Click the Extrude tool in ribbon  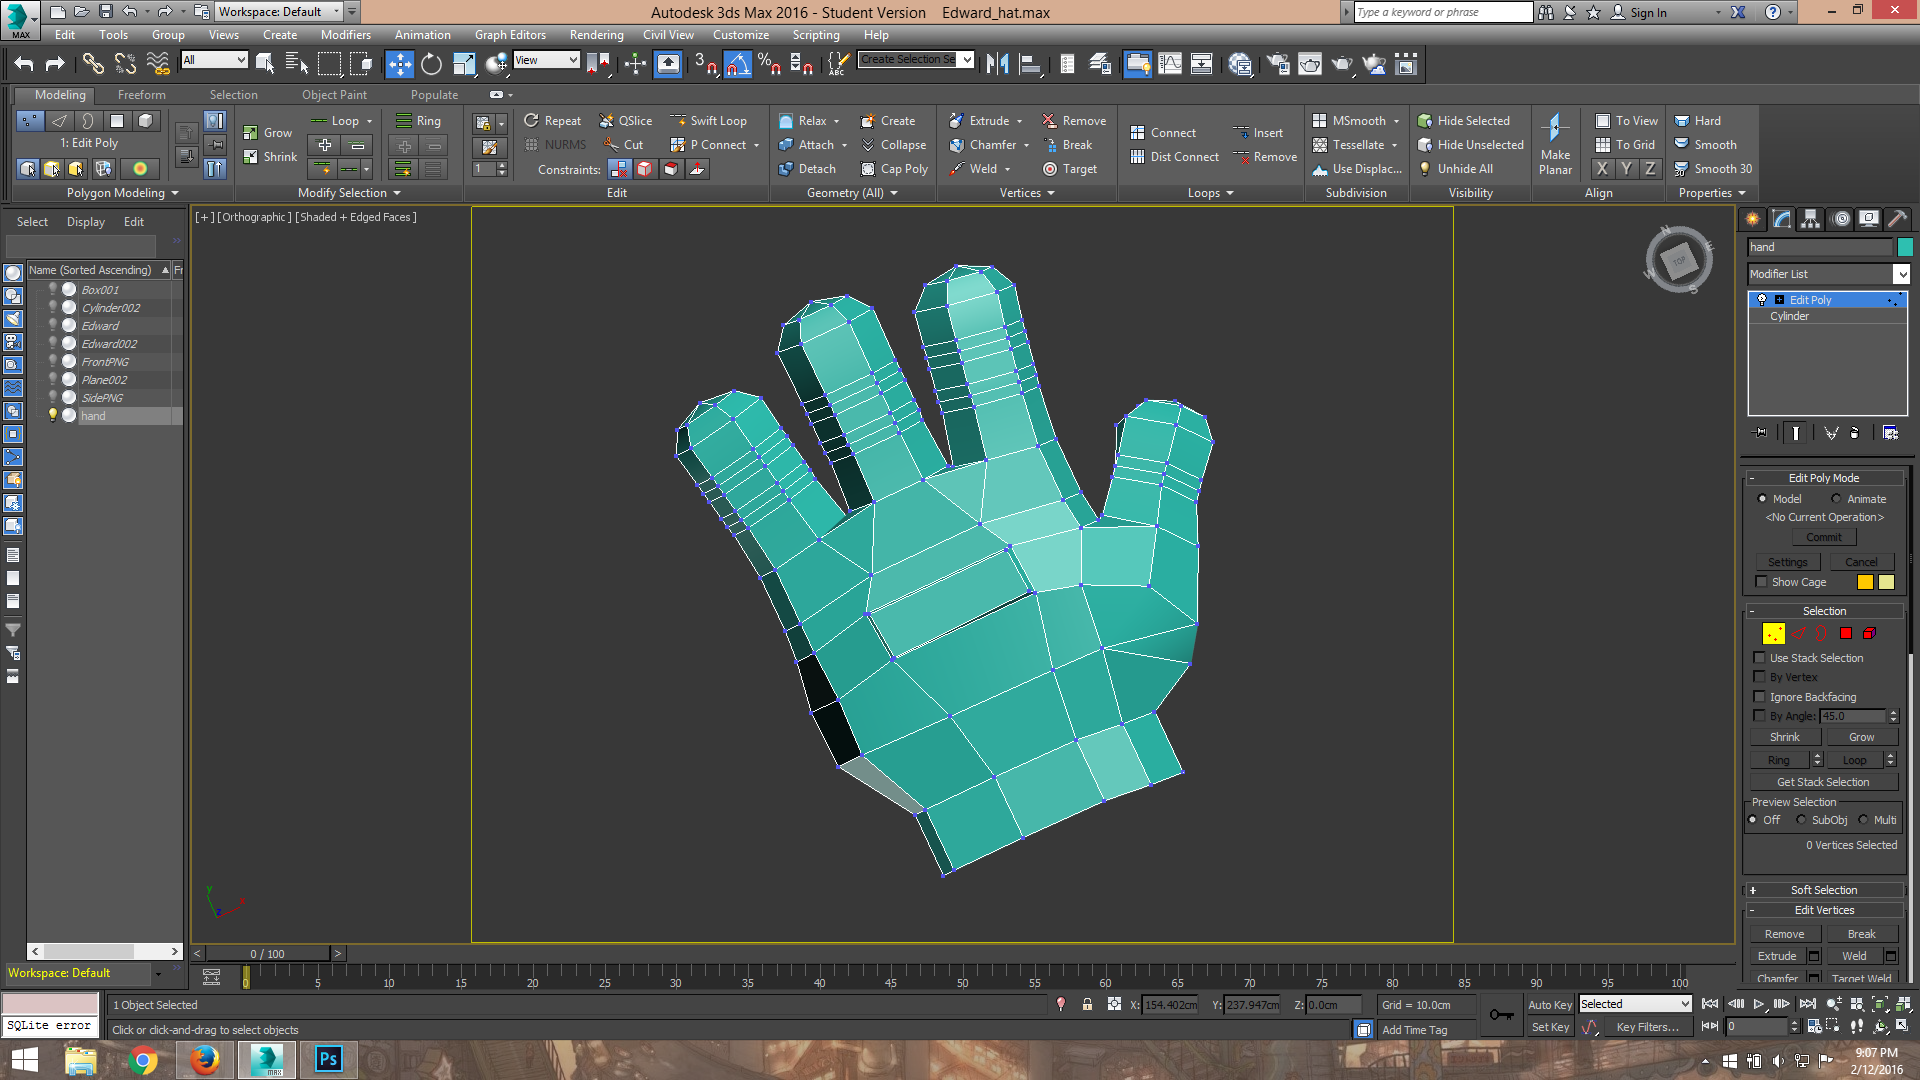point(979,121)
